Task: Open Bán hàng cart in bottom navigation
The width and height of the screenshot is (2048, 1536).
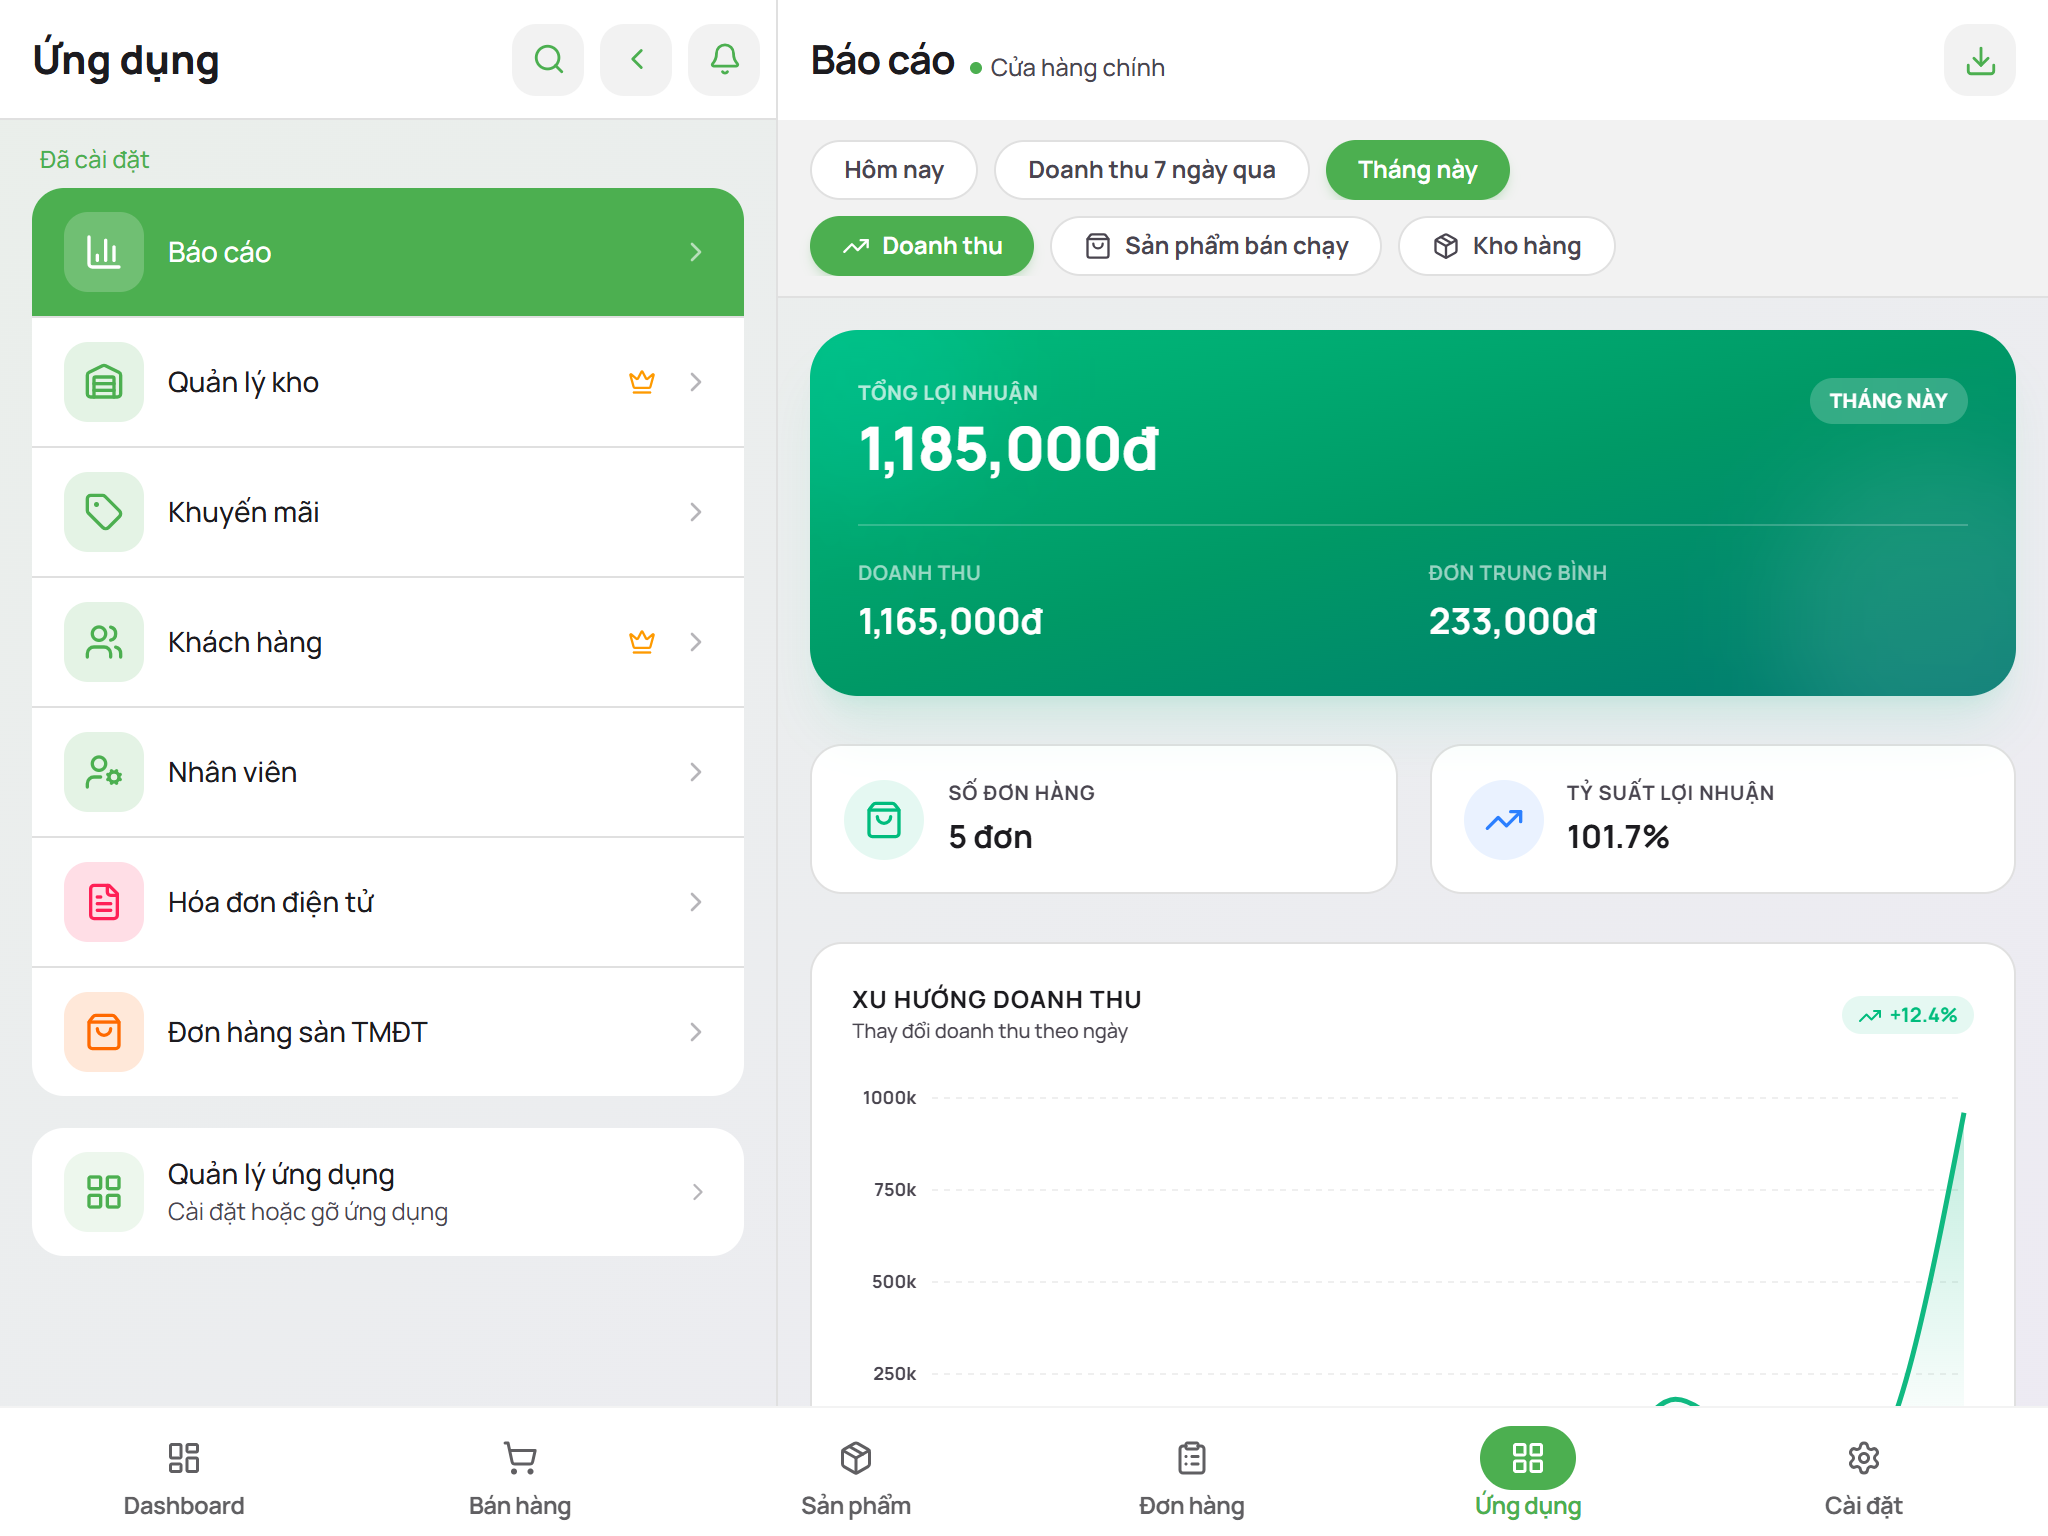Action: click(520, 1478)
